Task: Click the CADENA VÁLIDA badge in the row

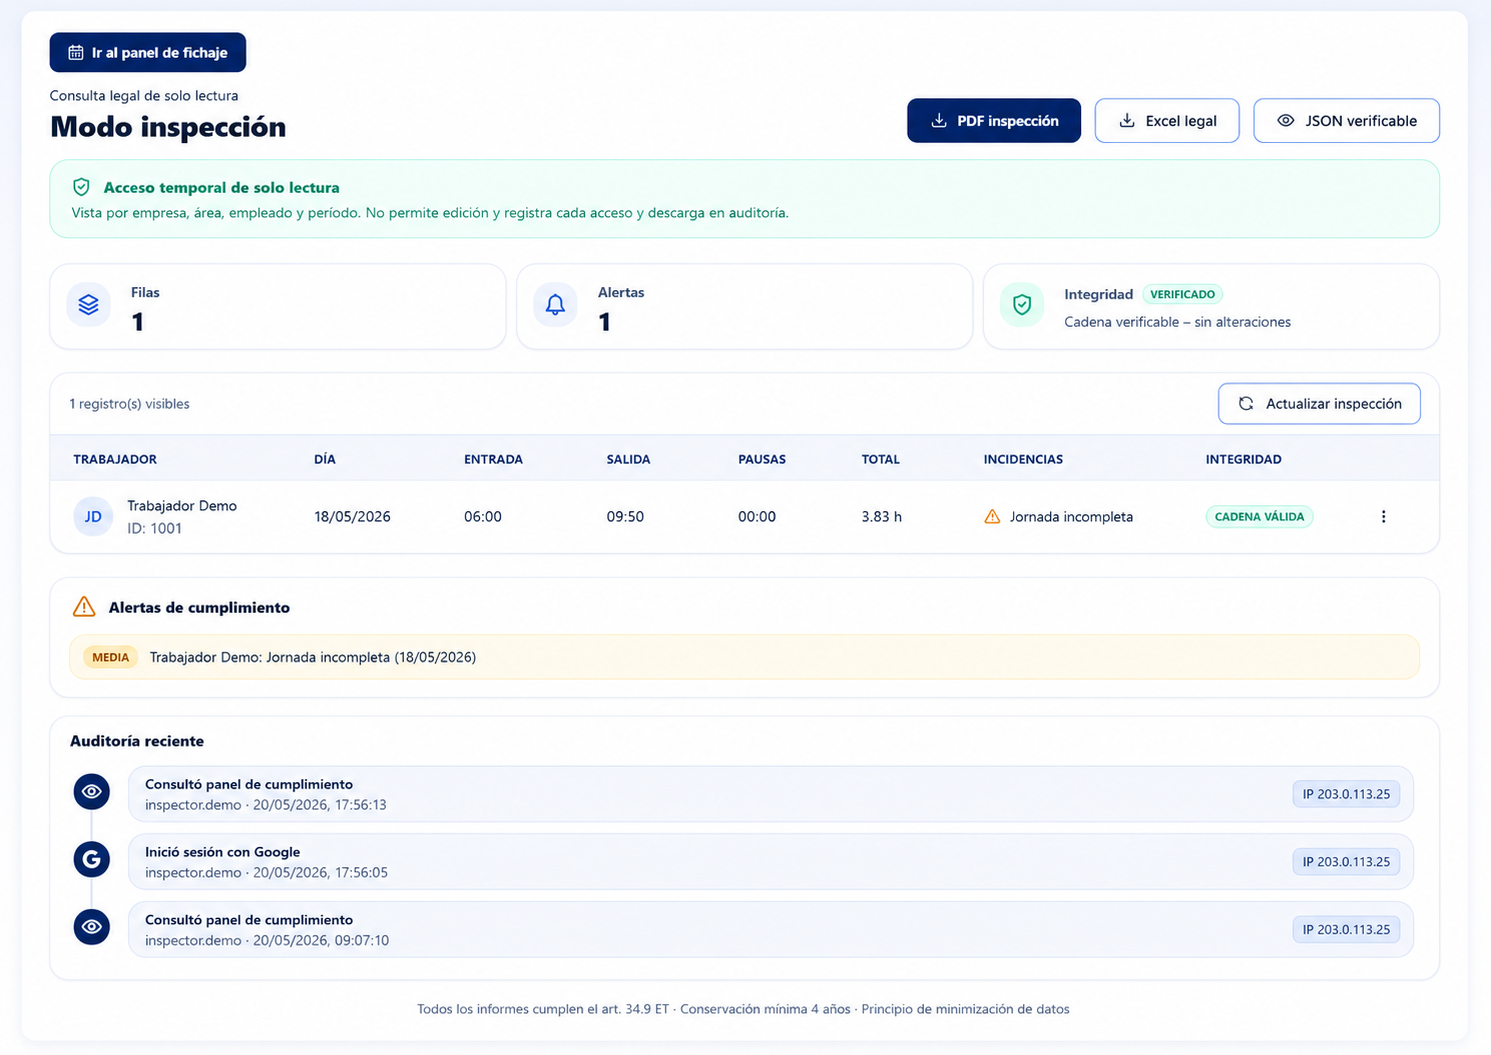Action: click(x=1259, y=517)
